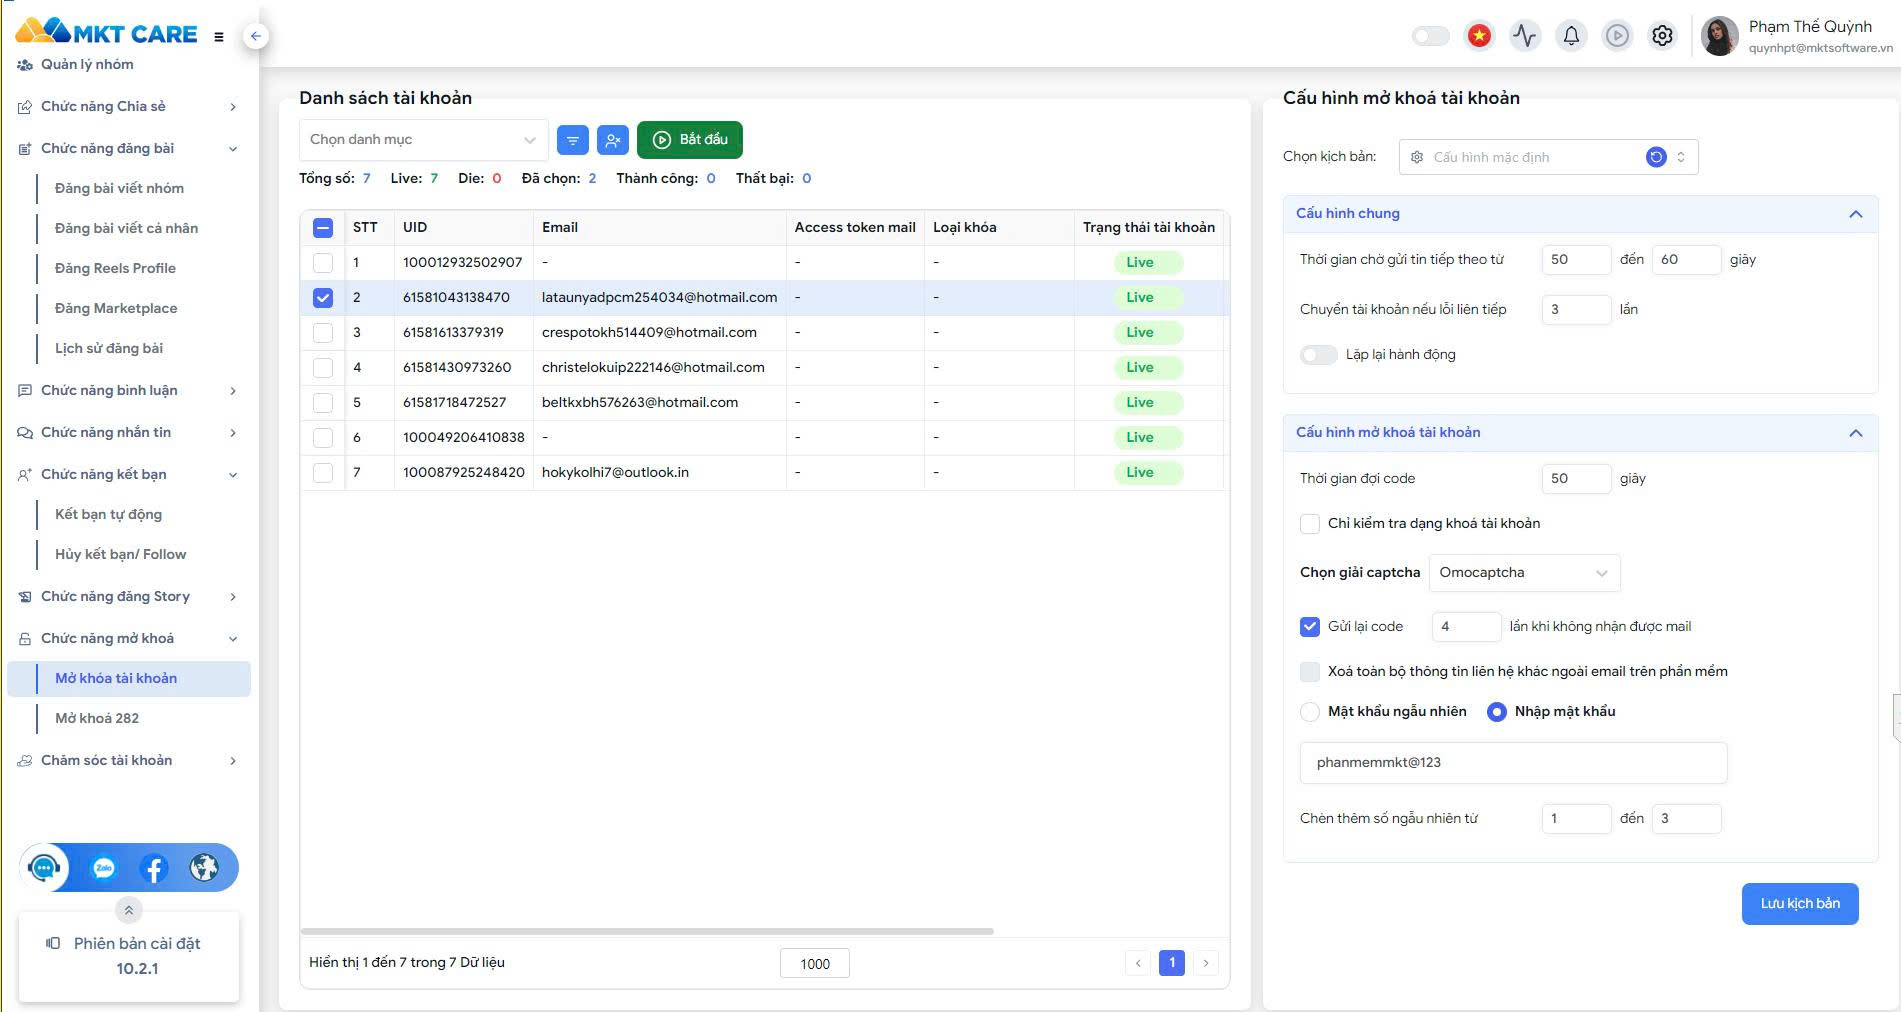Viewport: 1901px width, 1012px height.
Task: Click the blue user remove icon button
Action: click(613, 140)
